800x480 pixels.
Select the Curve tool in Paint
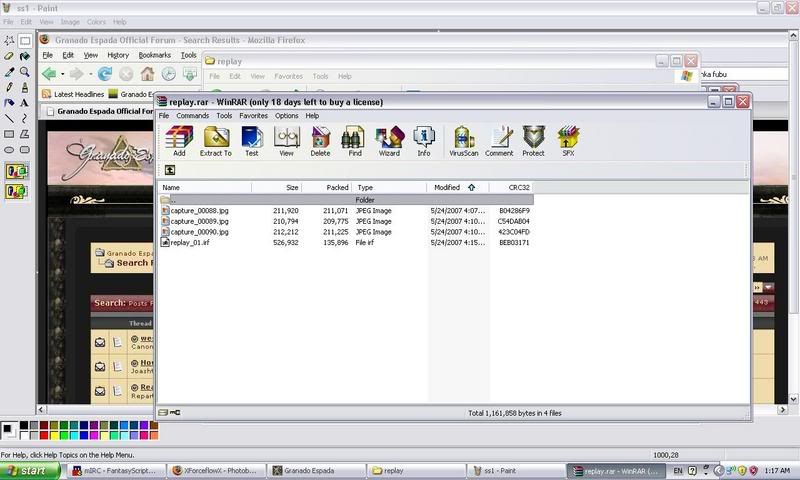24,118
